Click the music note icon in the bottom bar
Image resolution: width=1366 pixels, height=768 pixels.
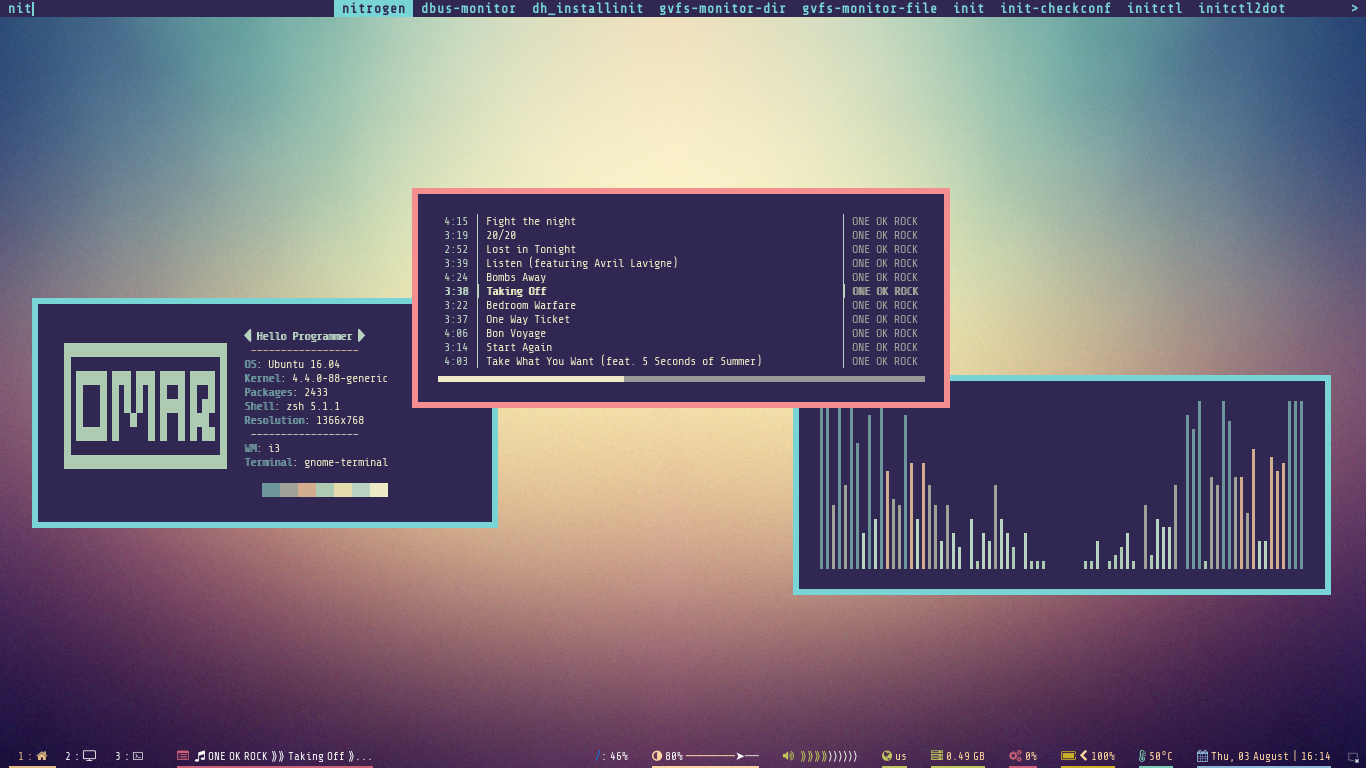[x=200, y=756]
